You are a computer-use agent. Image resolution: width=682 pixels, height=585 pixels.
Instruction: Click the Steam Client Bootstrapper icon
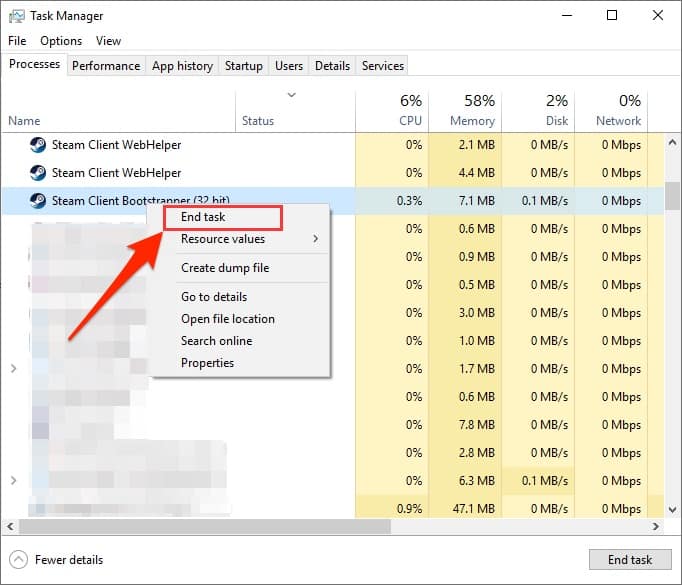[38, 201]
